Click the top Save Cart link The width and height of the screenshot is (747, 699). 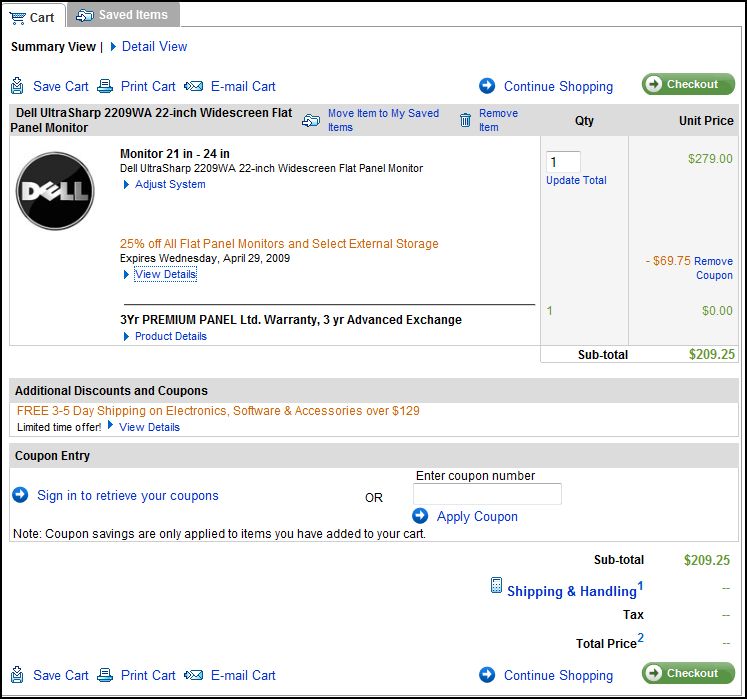click(x=61, y=86)
